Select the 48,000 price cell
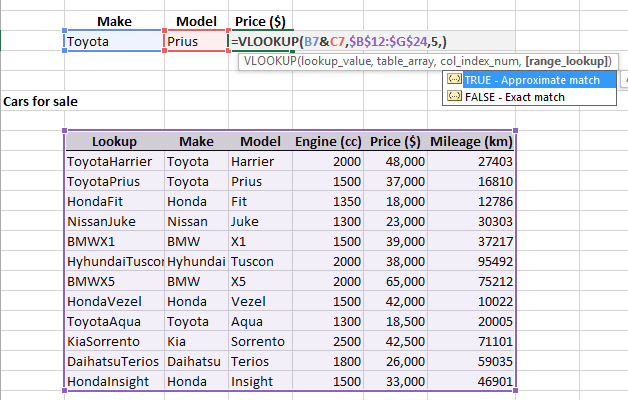 pos(395,161)
